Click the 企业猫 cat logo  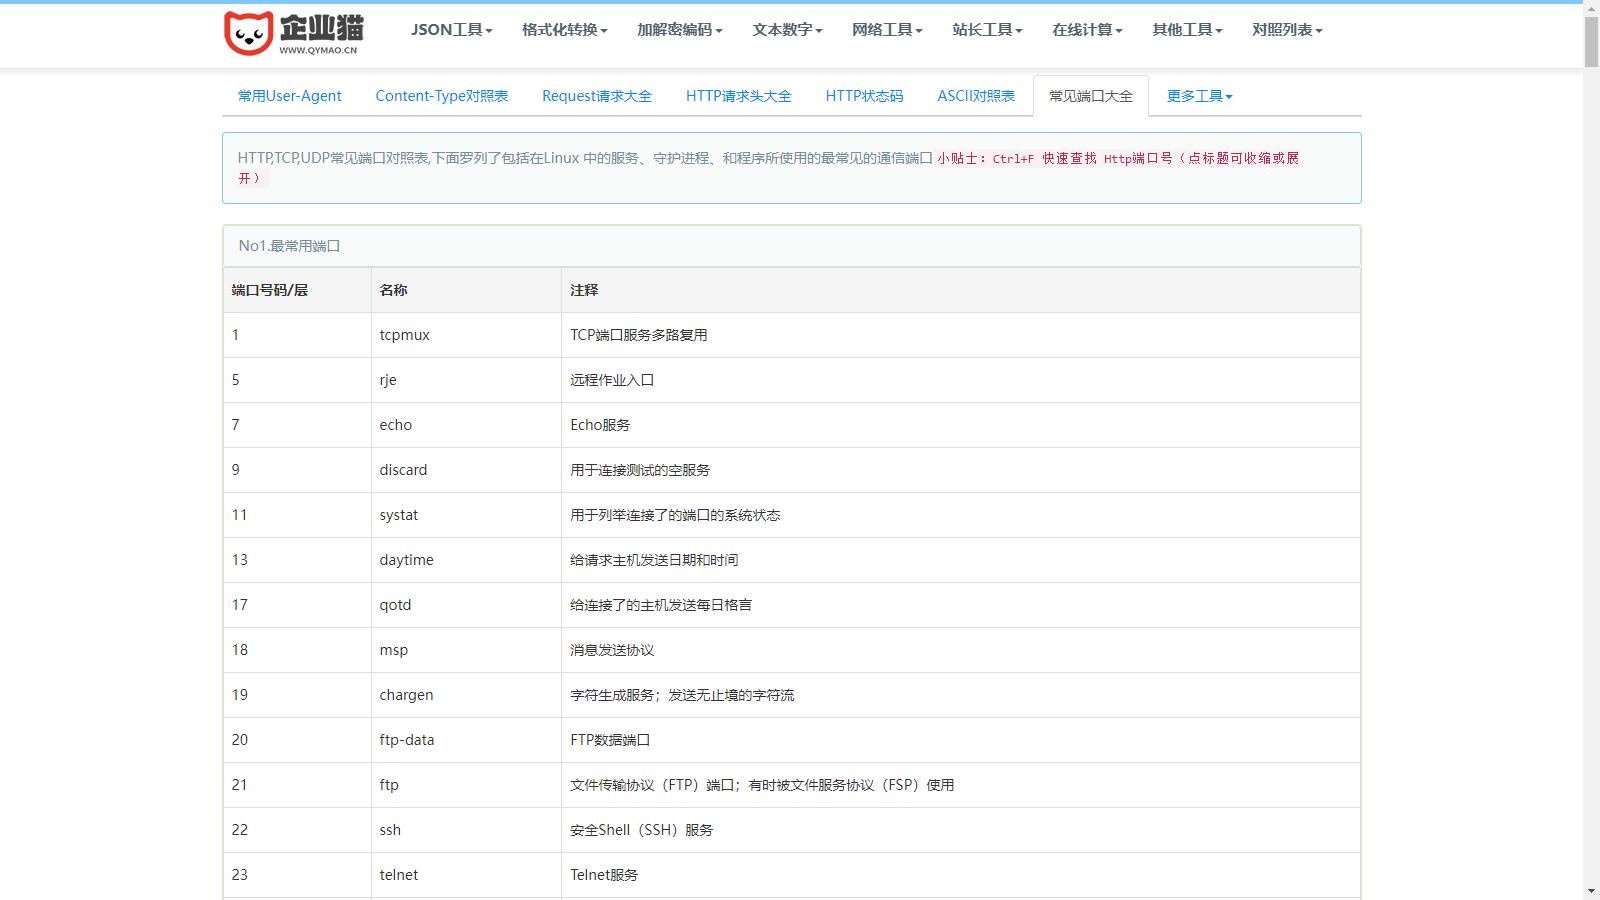tap(293, 33)
